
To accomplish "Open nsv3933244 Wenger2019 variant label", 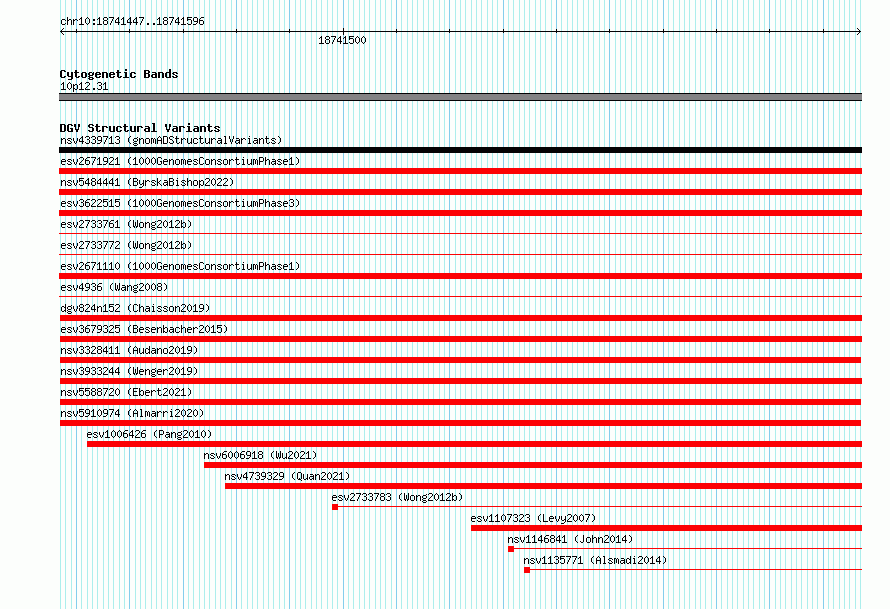I will 129,371.
